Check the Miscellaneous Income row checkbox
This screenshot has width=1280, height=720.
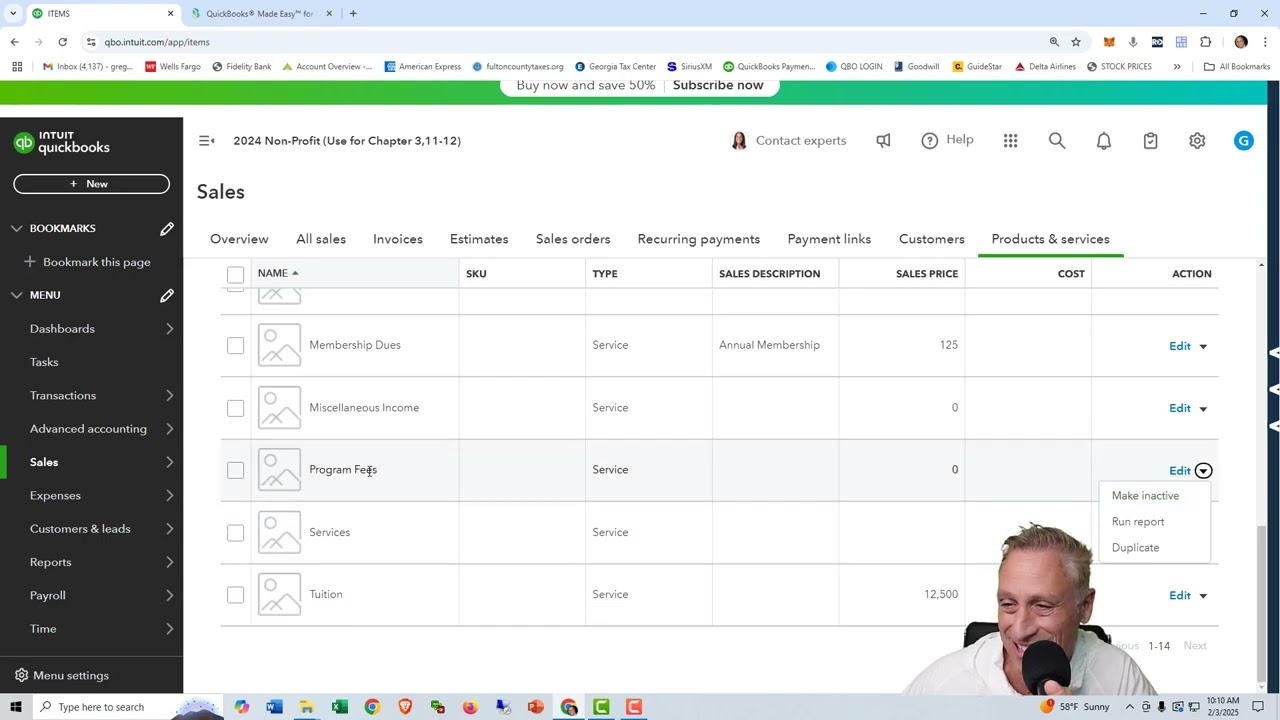[x=235, y=408]
